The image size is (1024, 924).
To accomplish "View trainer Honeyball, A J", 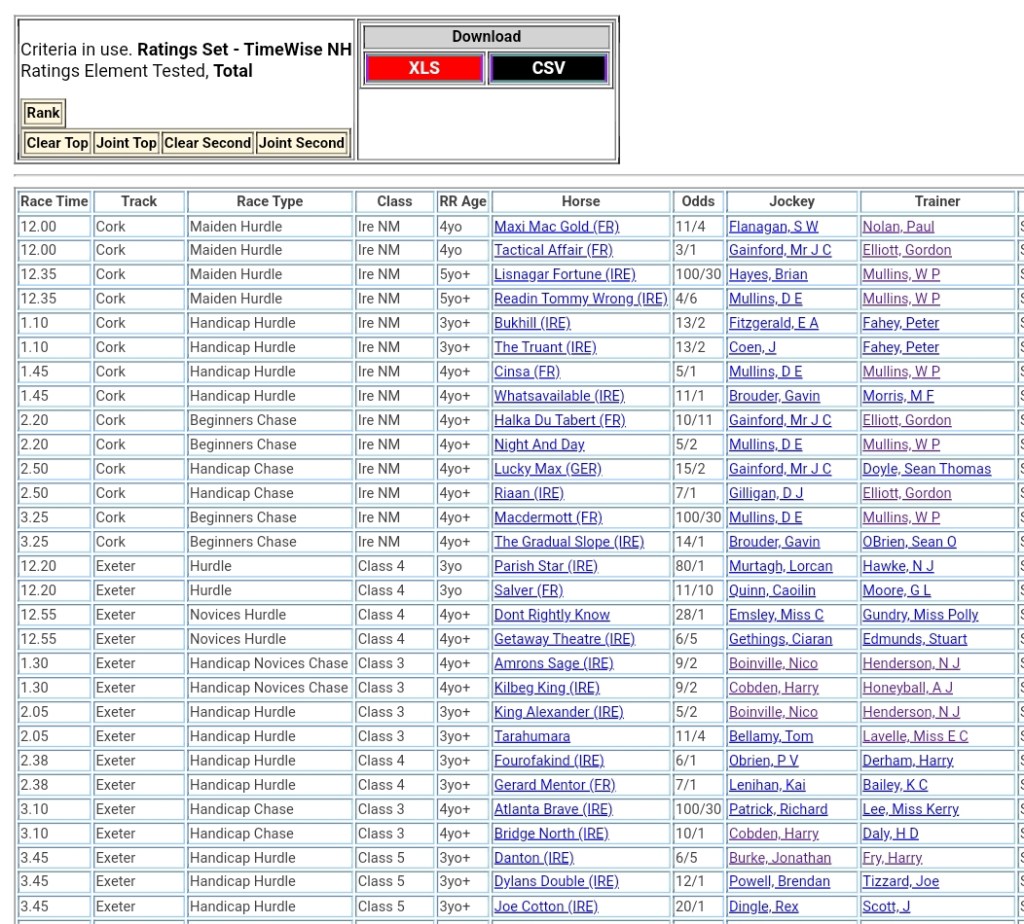I will tap(907, 688).
